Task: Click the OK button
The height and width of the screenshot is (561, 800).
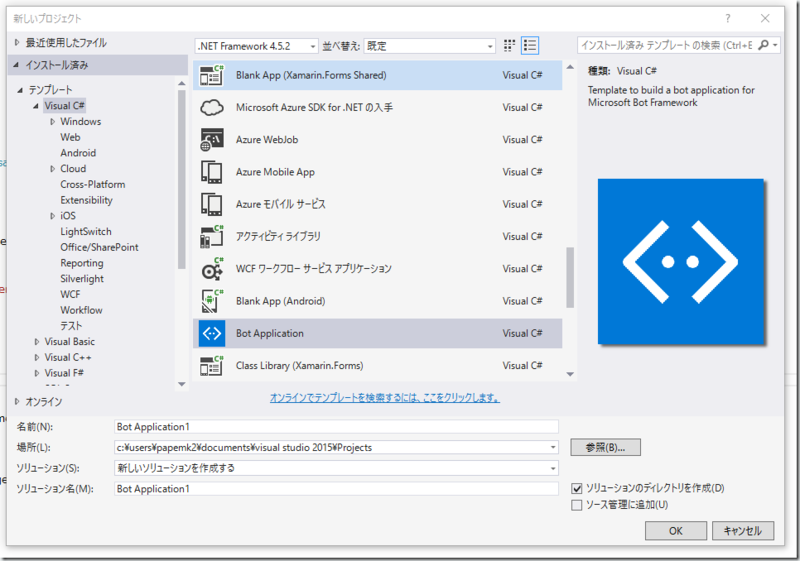Action: 676,531
